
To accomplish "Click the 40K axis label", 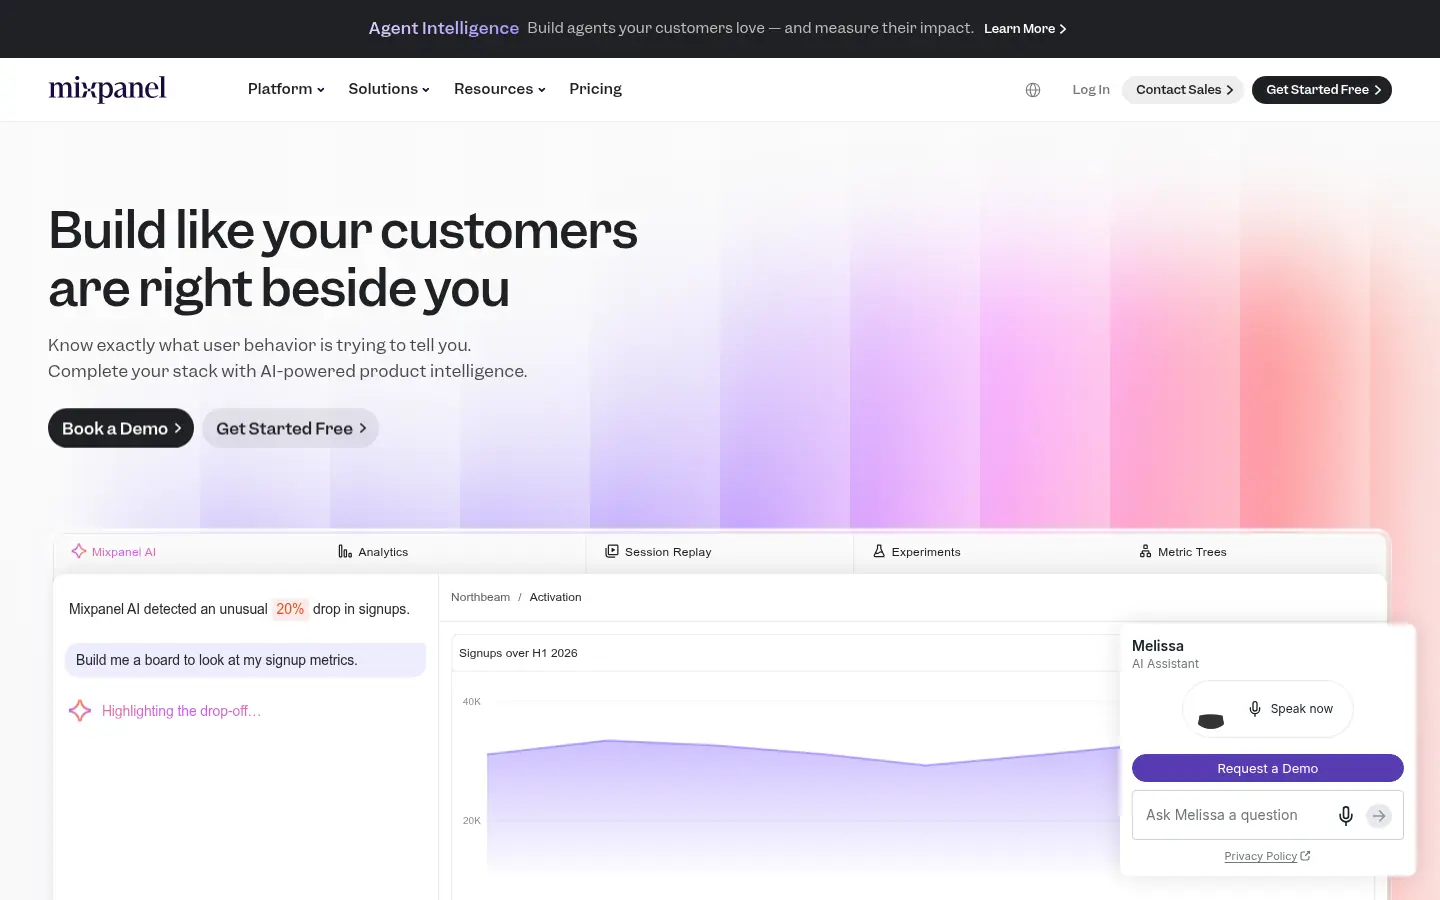I will (471, 701).
